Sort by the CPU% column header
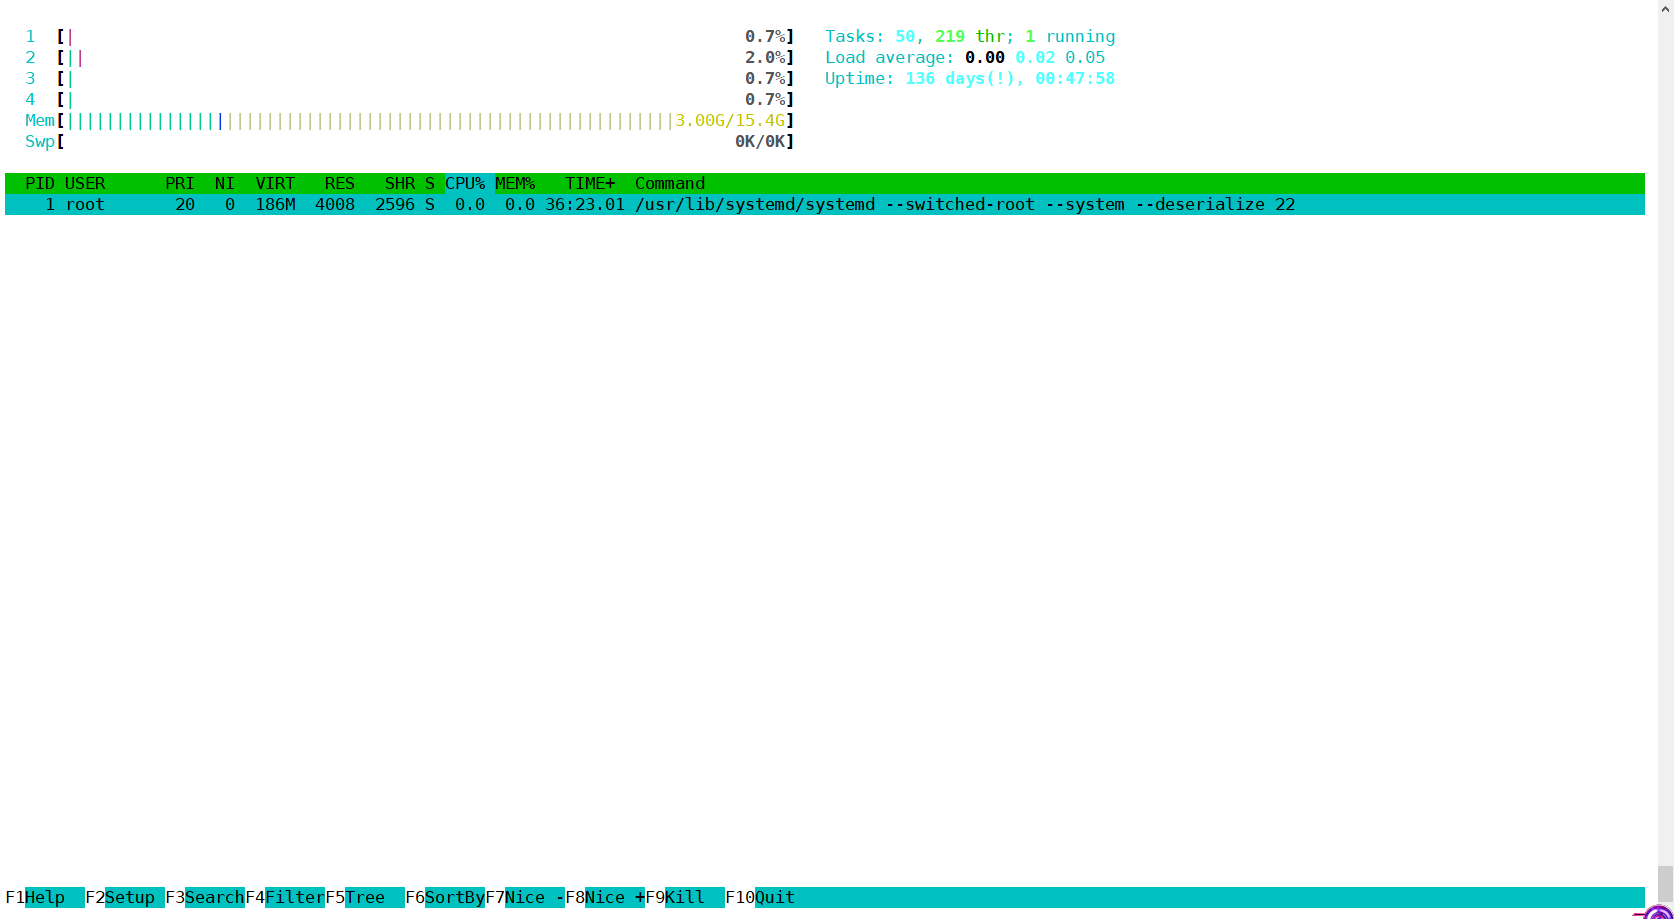 (465, 183)
